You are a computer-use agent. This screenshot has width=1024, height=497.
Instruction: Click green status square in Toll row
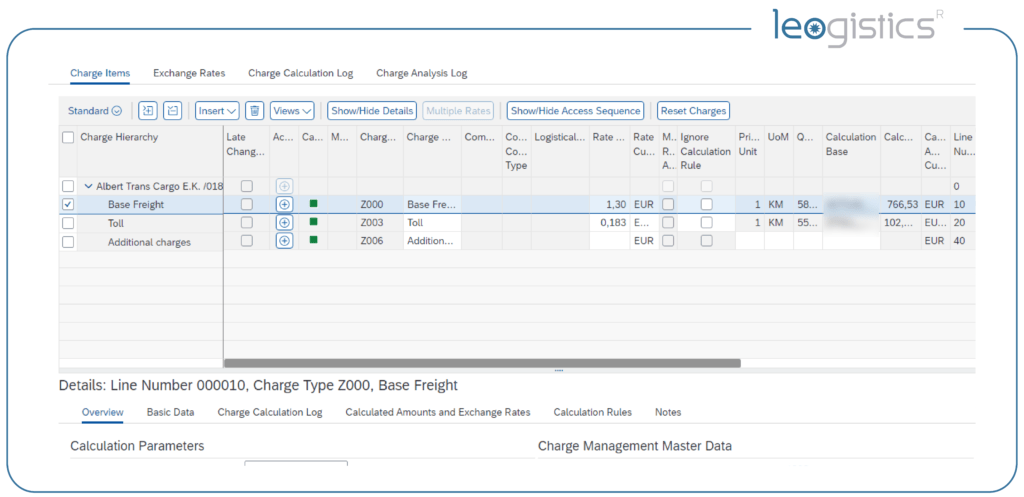(x=313, y=222)
